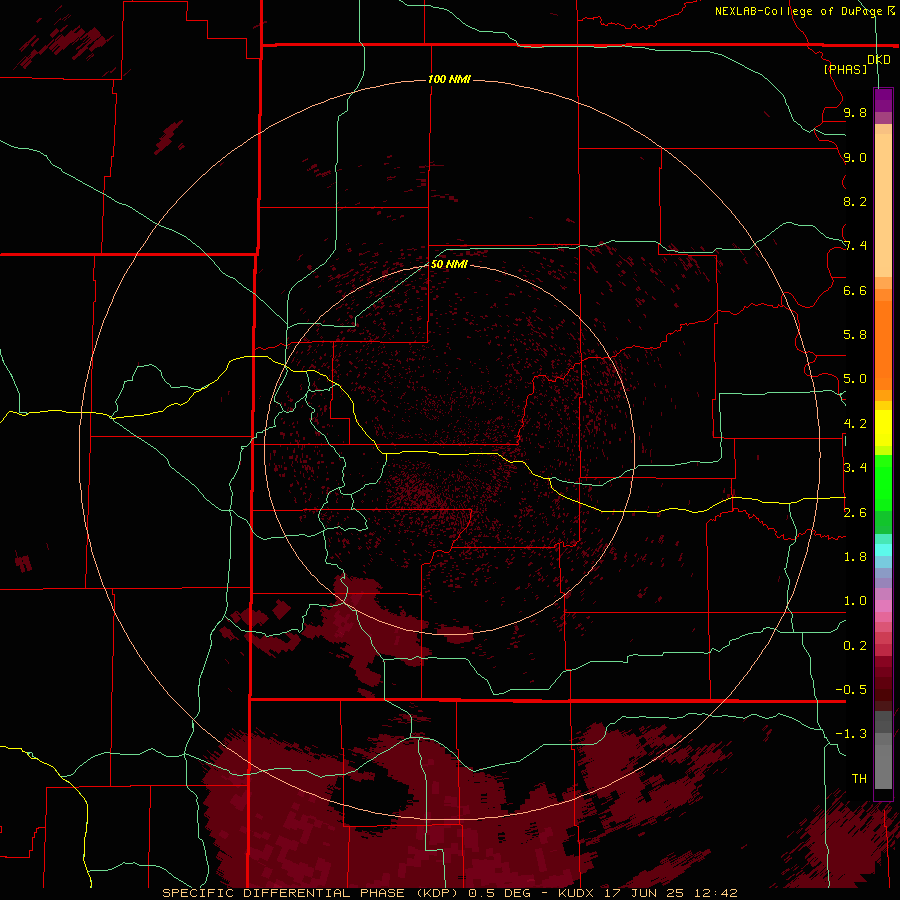Click the 6.6 legend value
900x900 pixels.
click(855, 290)
